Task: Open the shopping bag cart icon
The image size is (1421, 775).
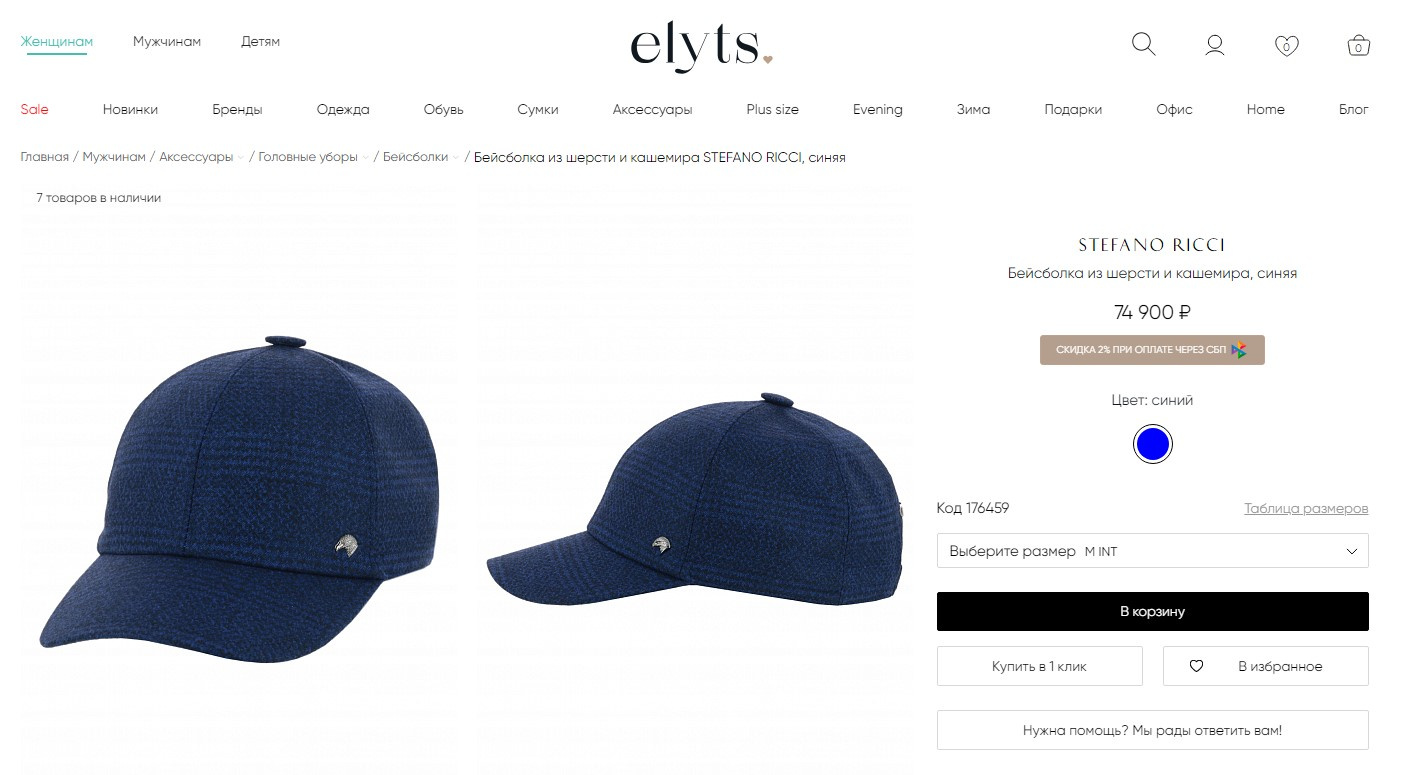Action: [1358, 45]
